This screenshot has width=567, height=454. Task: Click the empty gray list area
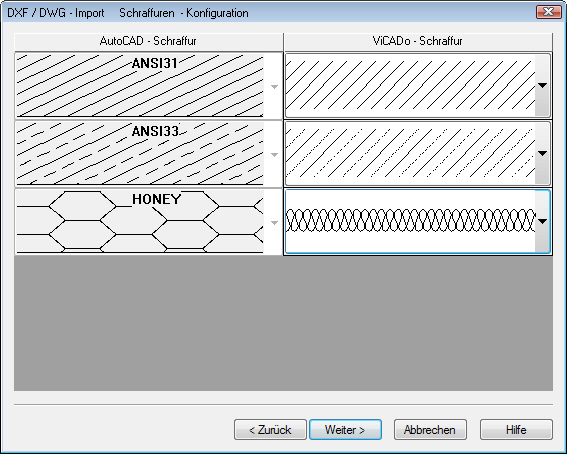point(284,323)
